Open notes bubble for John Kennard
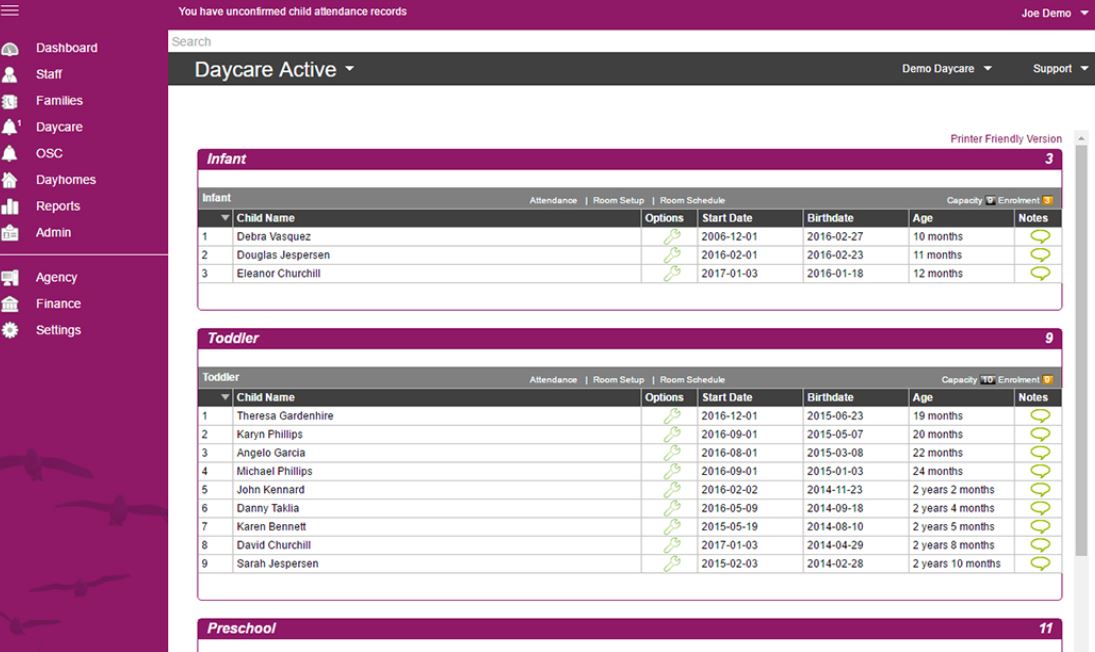This screenshot has height=652, width=1095. [1040, 490]
